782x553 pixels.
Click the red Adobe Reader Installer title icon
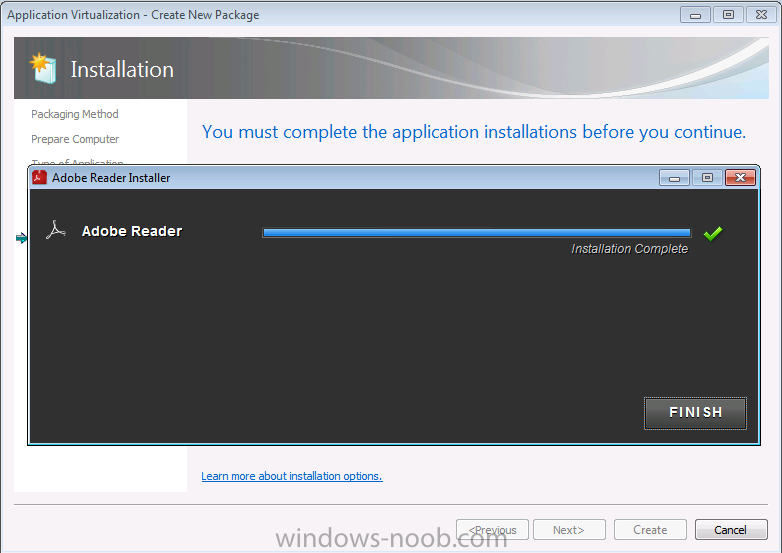[x=39, y=178]
